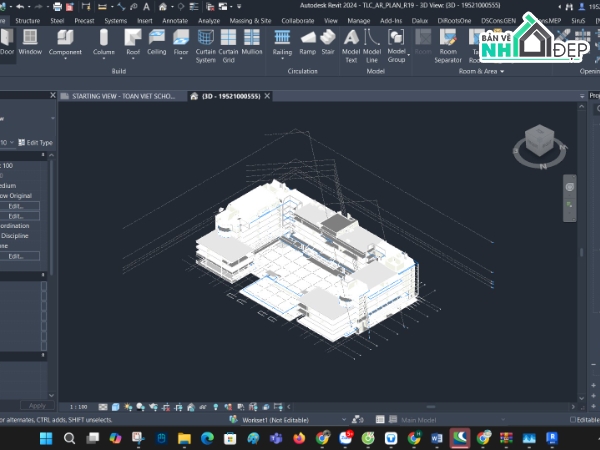Close the Properties panel with X

[x=53, y=95]
